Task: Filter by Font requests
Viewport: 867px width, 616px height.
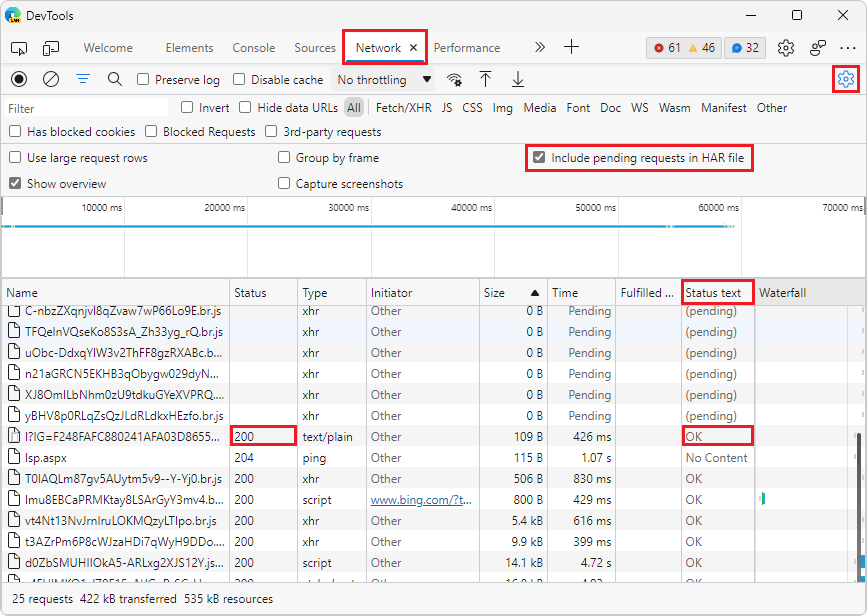Action: [x=578, y=108]
